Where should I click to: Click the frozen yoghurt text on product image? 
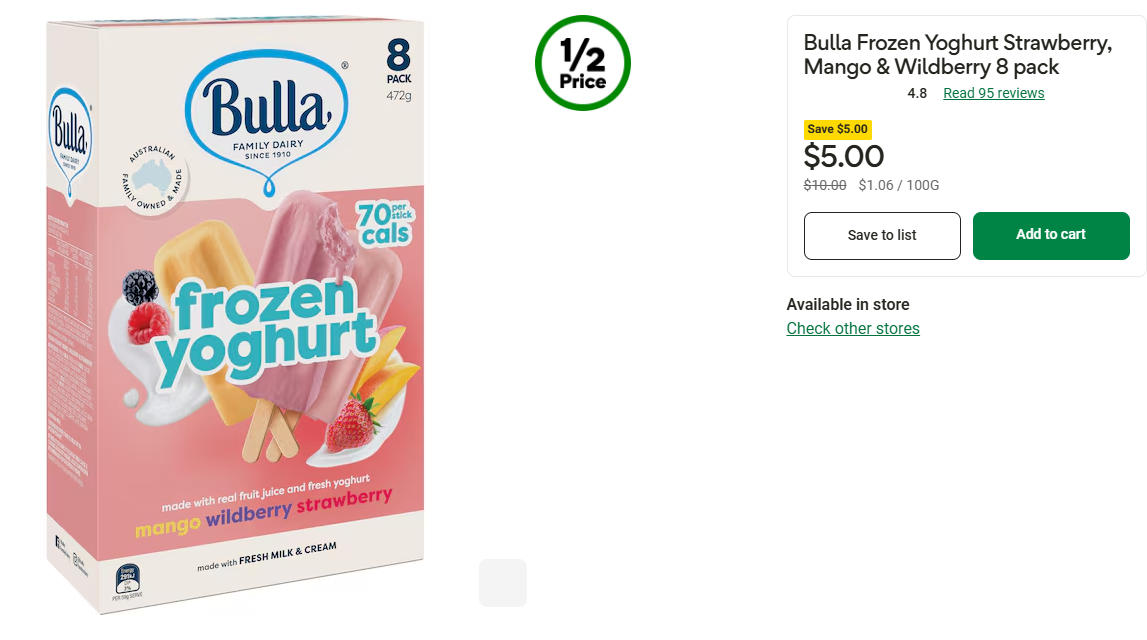[x=267, y=329]
